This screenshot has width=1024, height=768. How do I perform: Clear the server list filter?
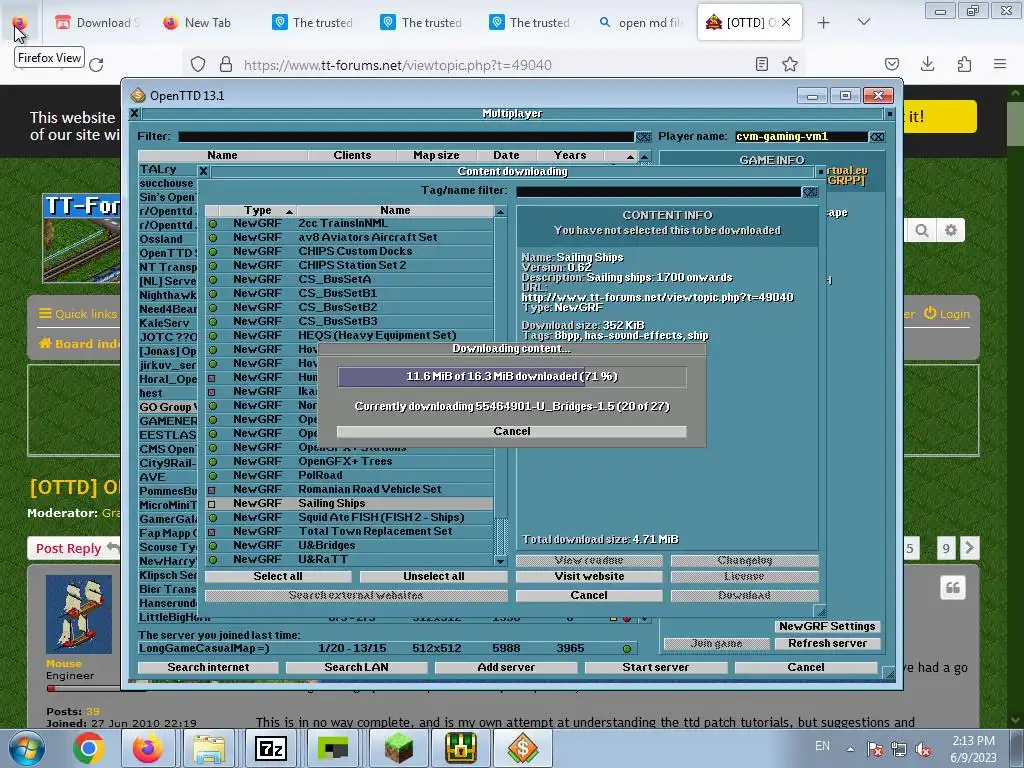643,136
